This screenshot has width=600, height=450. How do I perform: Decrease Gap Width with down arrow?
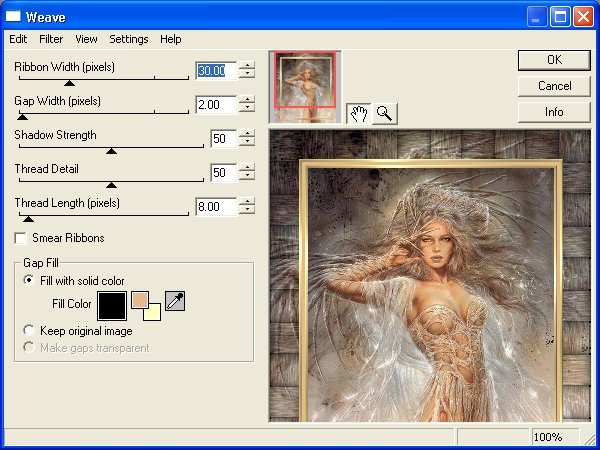[247, 108]
